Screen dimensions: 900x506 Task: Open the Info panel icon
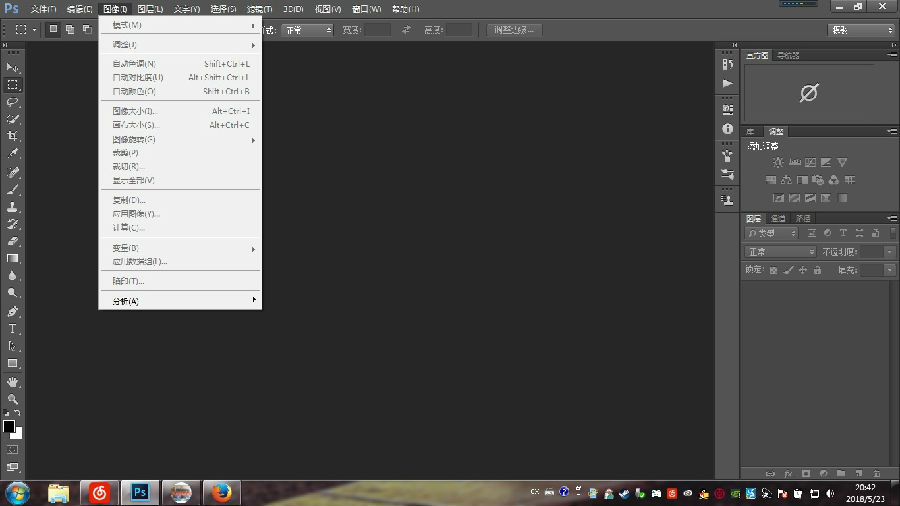coord(727,129)
